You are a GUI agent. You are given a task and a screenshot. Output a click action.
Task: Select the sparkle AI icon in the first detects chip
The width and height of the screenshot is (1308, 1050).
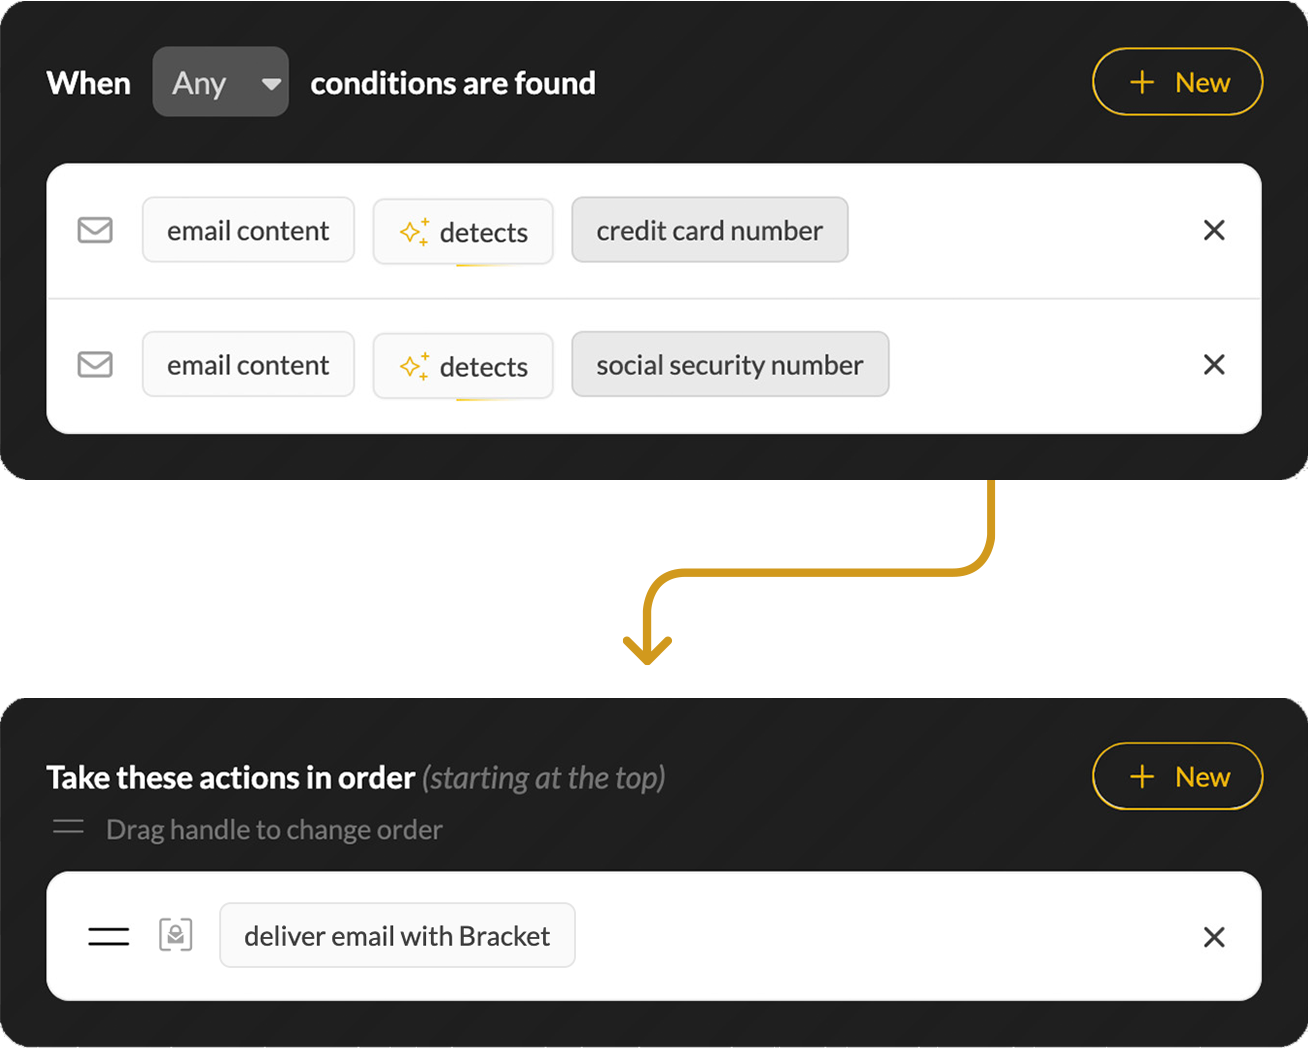(413, 231)
